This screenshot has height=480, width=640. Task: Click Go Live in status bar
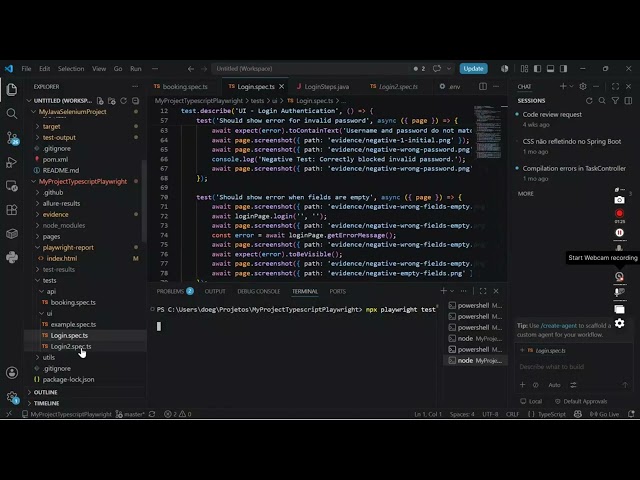(x=604, y=414)
